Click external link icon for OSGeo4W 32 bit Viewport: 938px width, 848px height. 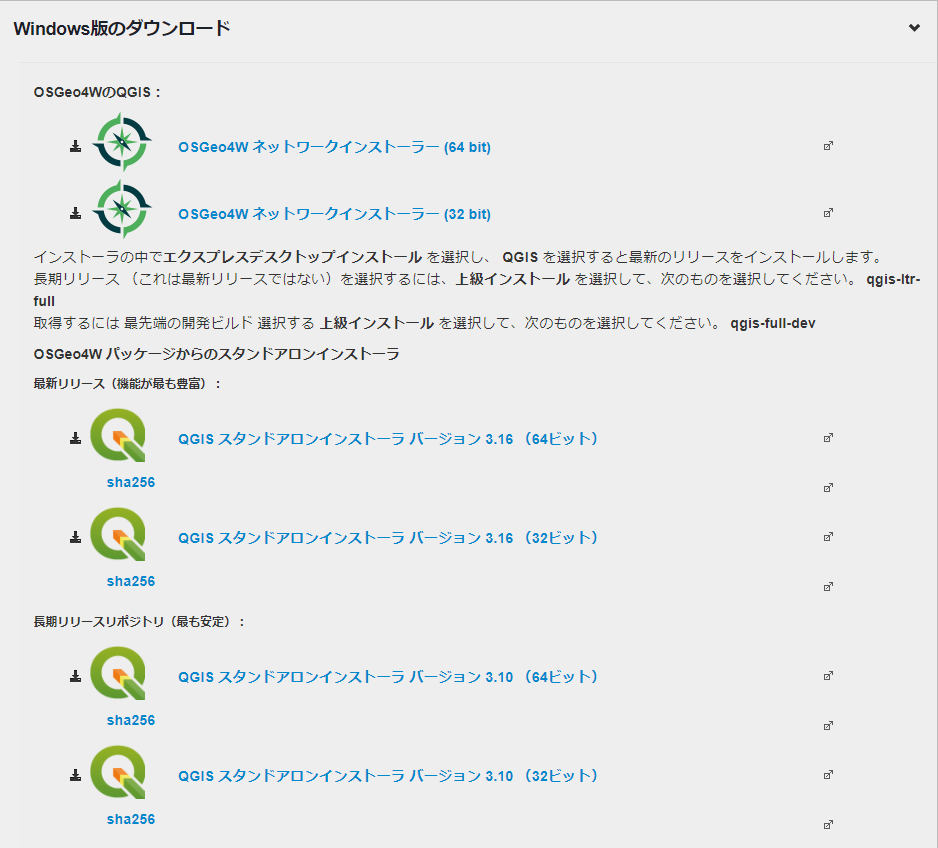point(828,213)
